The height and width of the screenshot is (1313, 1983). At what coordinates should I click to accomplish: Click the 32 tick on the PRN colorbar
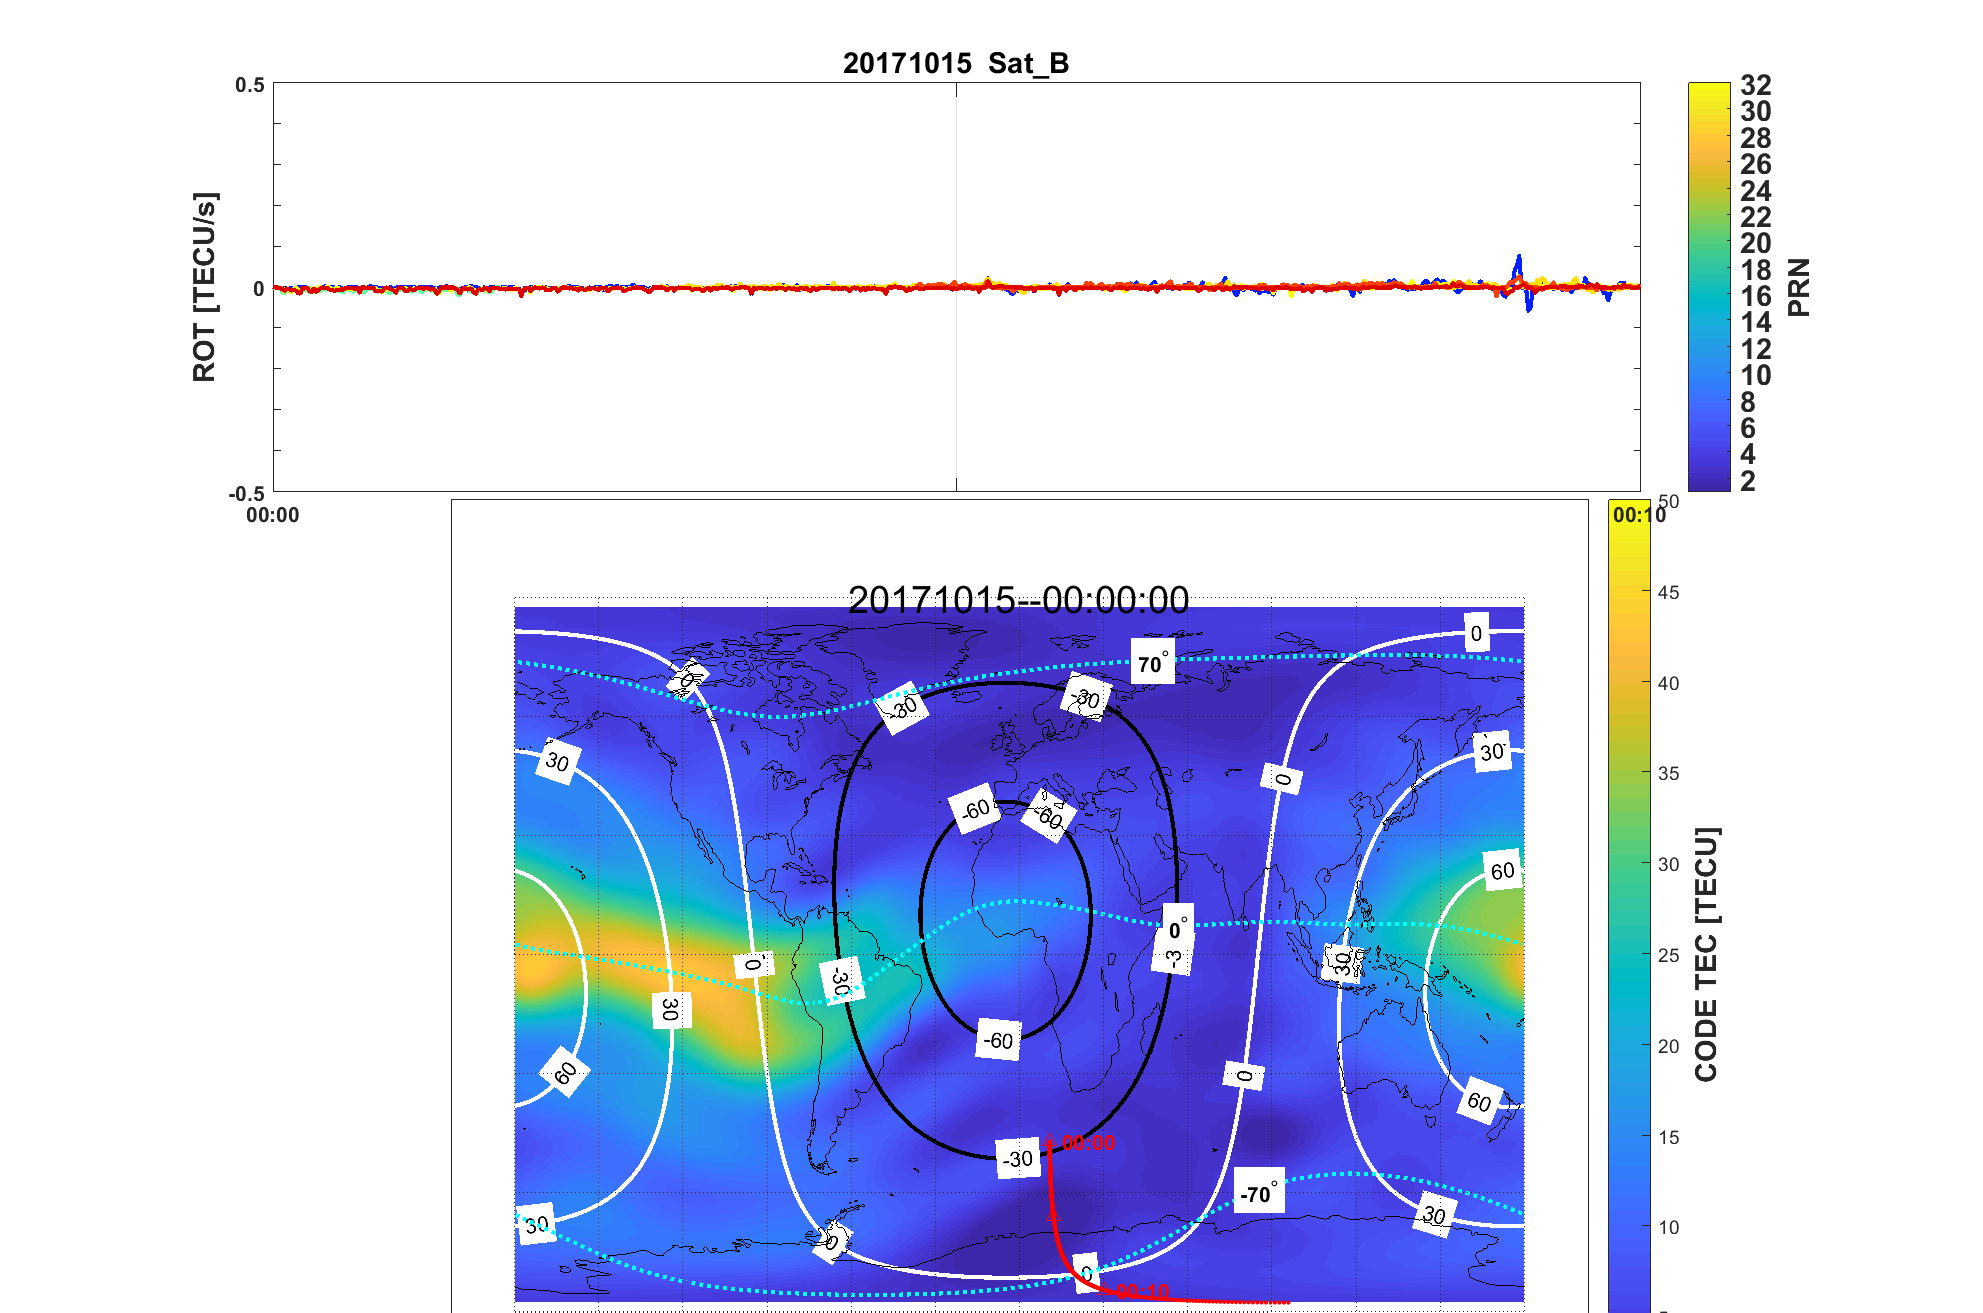[x=1755, y=86]
